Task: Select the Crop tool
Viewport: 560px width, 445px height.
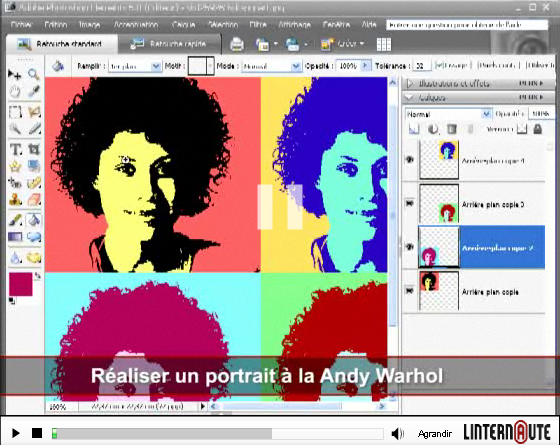Action: [34, 149]
